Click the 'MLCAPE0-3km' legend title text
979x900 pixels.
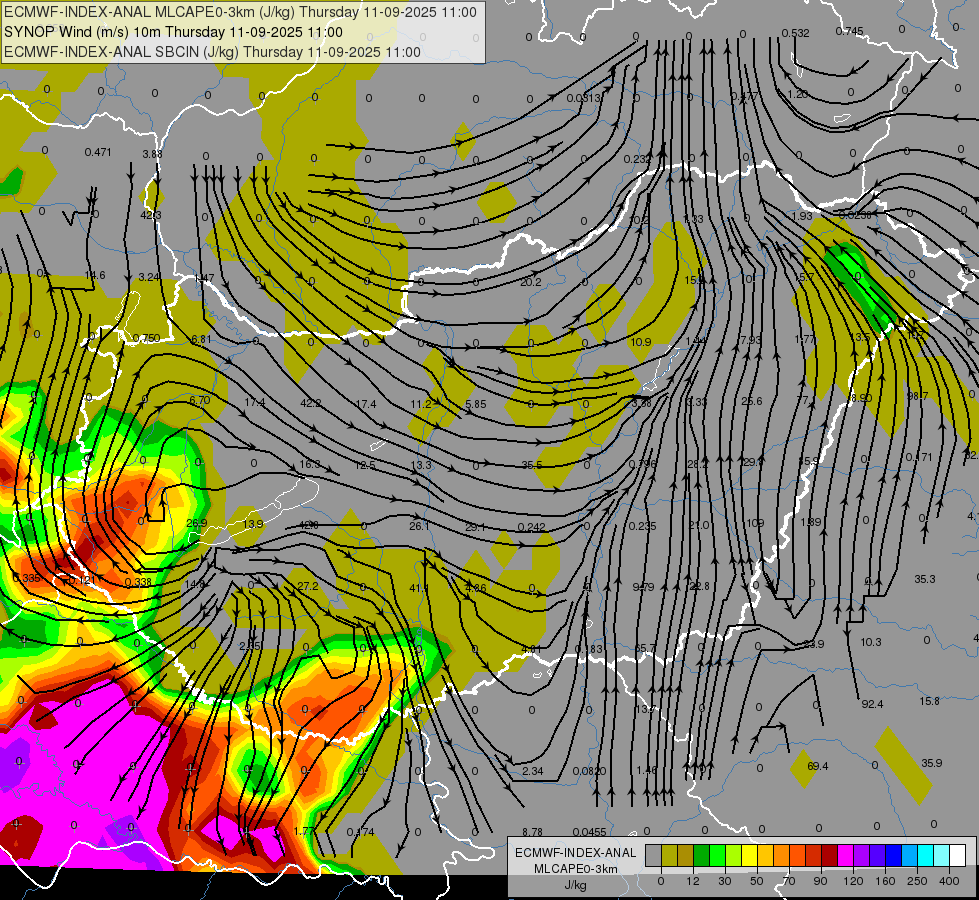coord(575,869)
